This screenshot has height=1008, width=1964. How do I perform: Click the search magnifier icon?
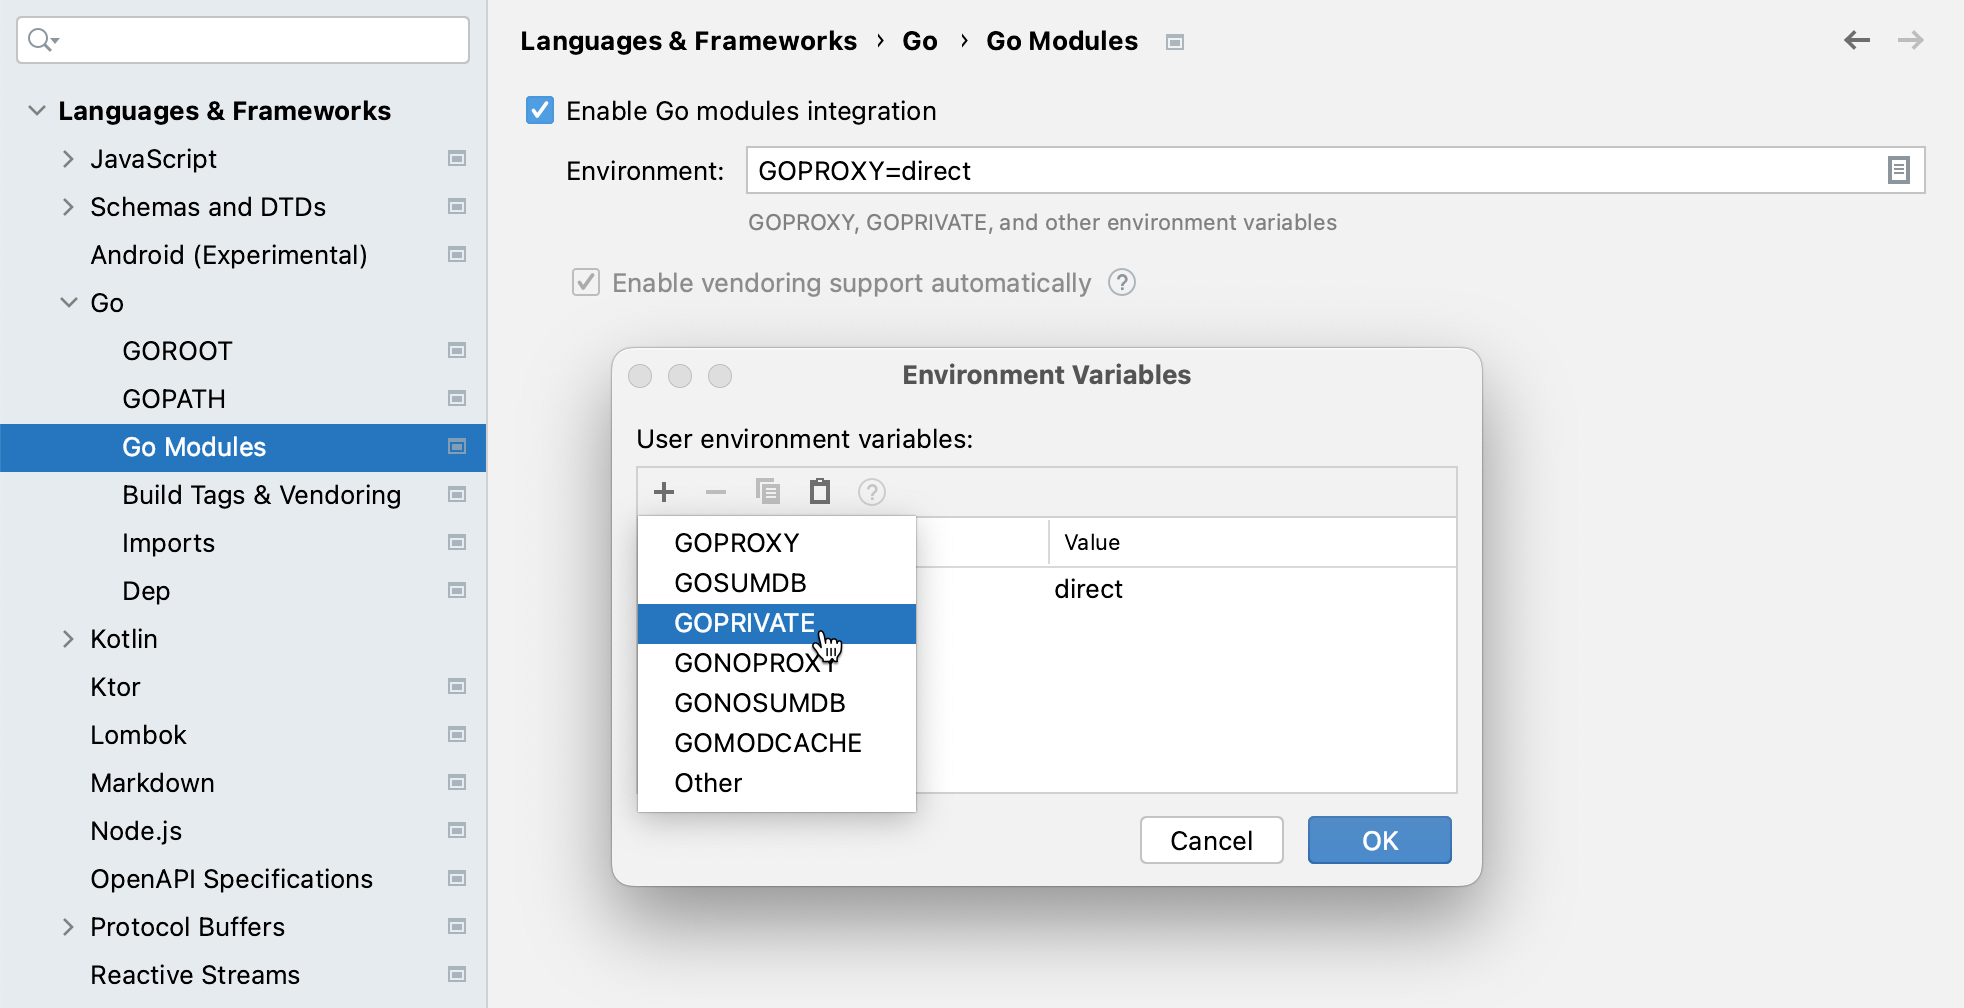41,40
